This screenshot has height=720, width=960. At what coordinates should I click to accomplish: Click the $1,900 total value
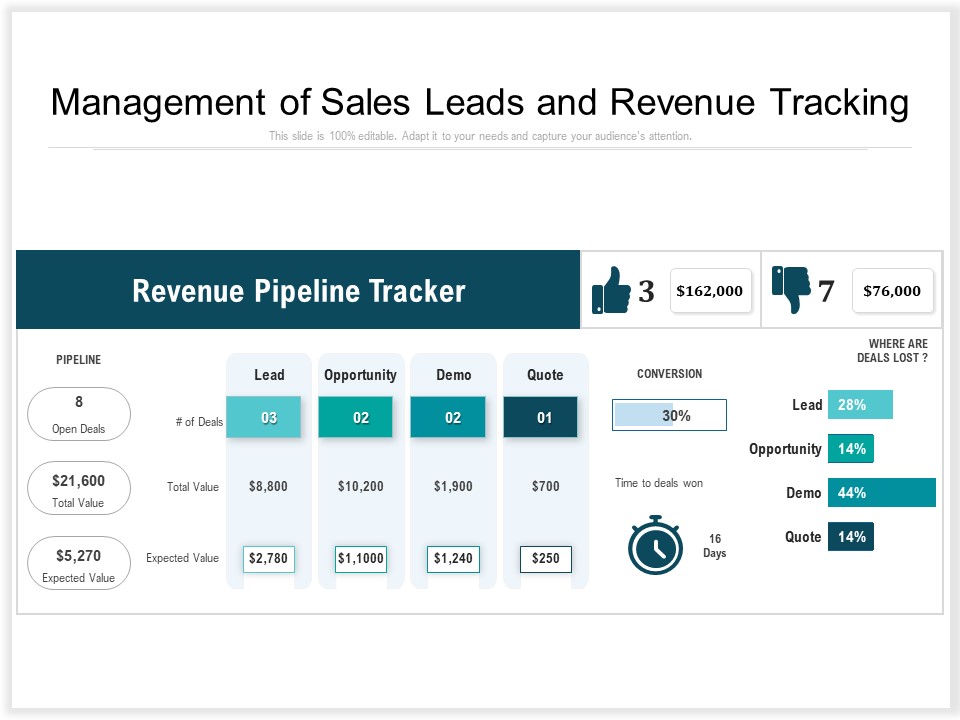pos(453,486)
